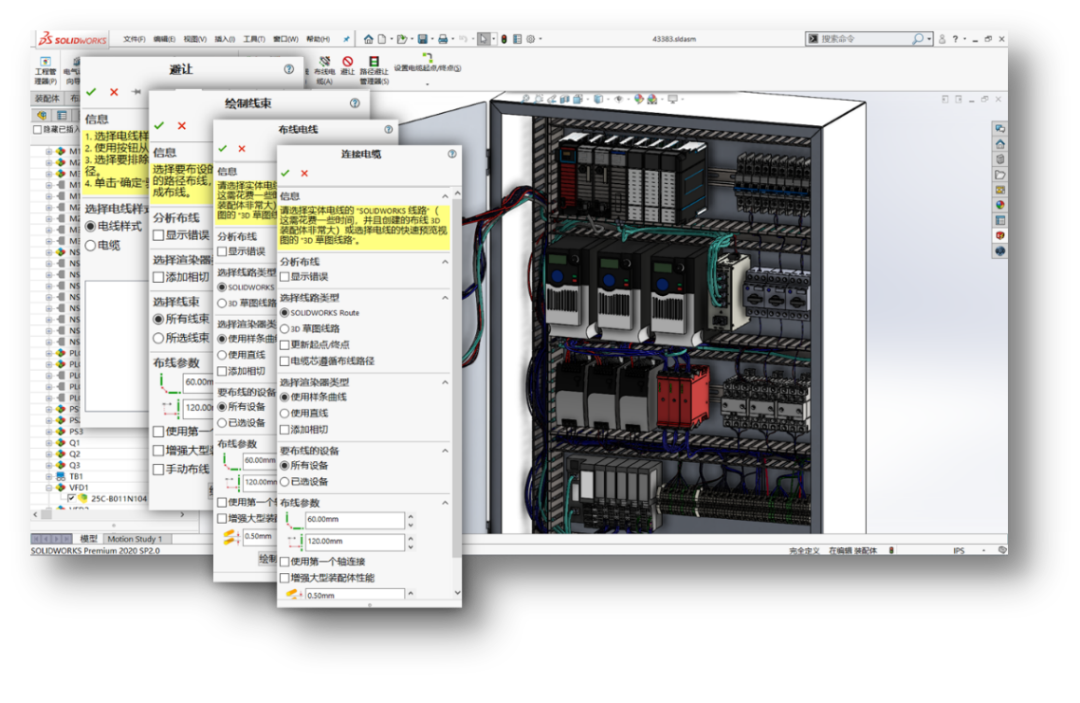The height and width of the screenshot is (703, 1080).
Task: Collapse the VFD1 tree node
Action: [49, 487]
